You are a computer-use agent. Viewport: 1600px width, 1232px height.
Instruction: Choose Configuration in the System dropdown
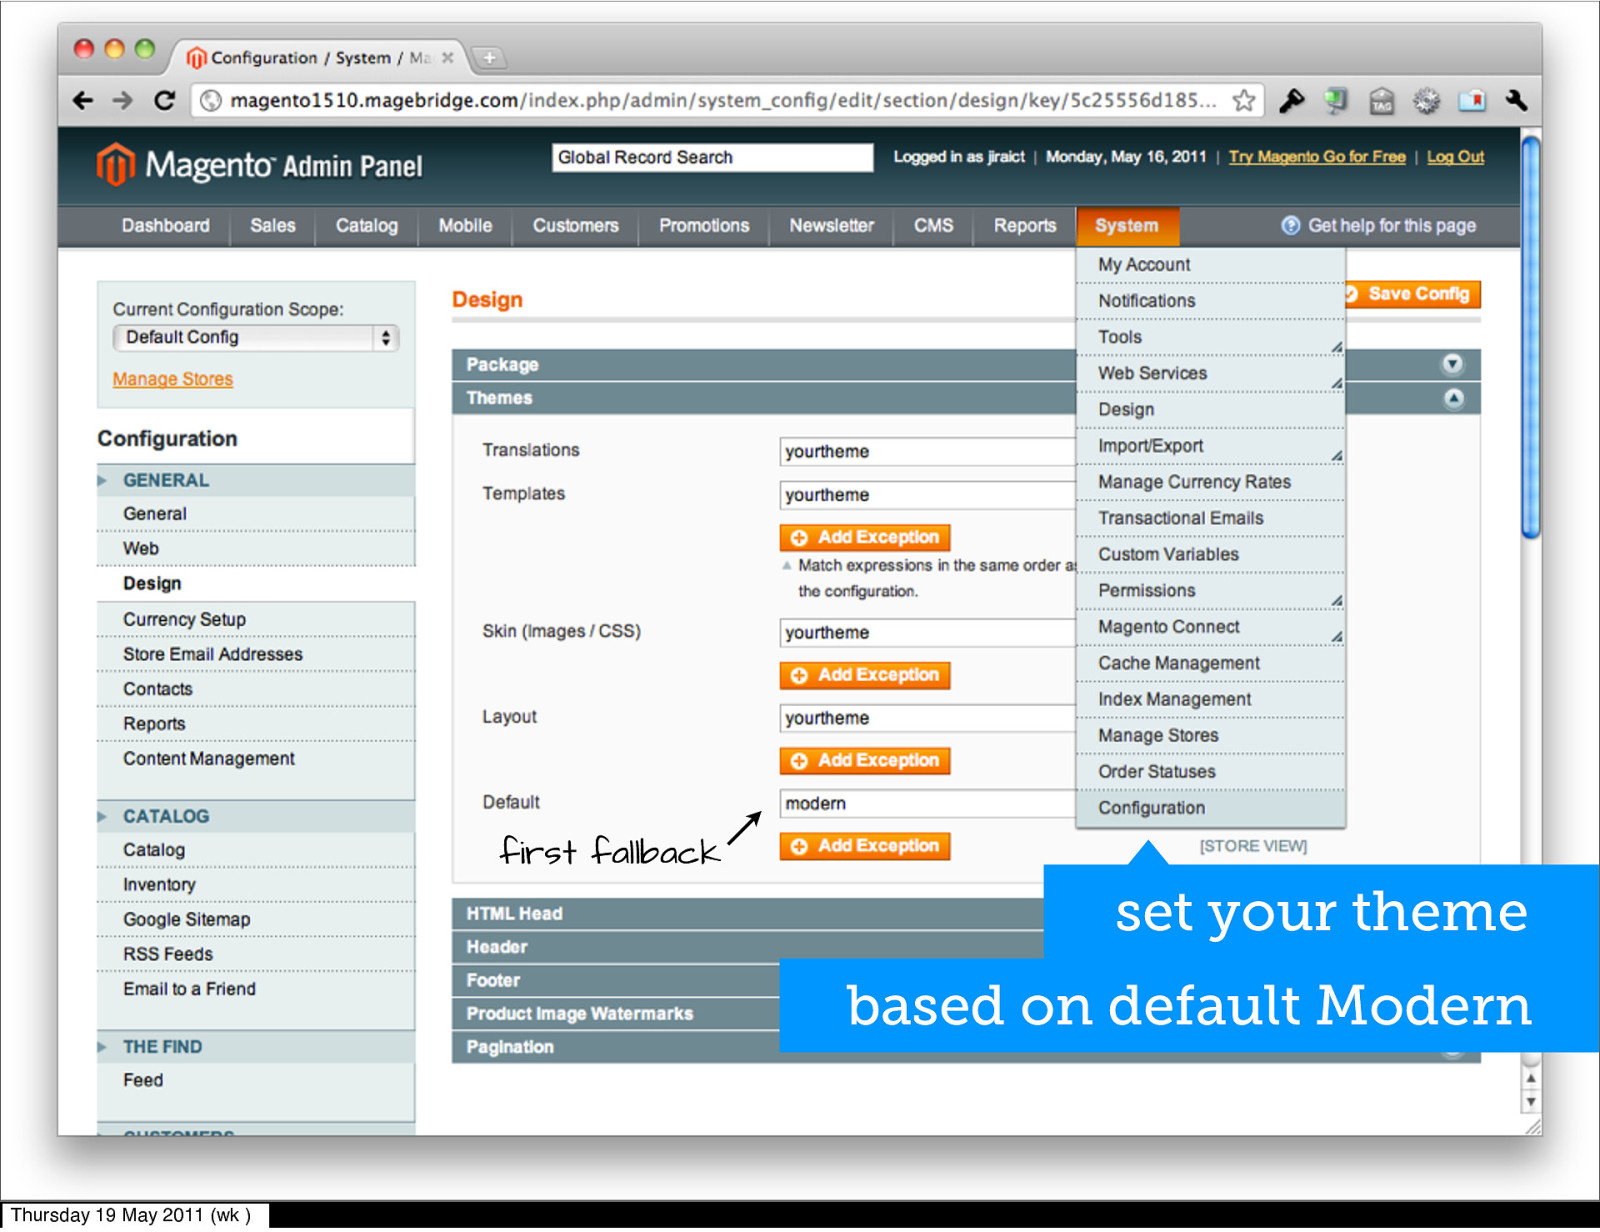[x=1210, y=808]
